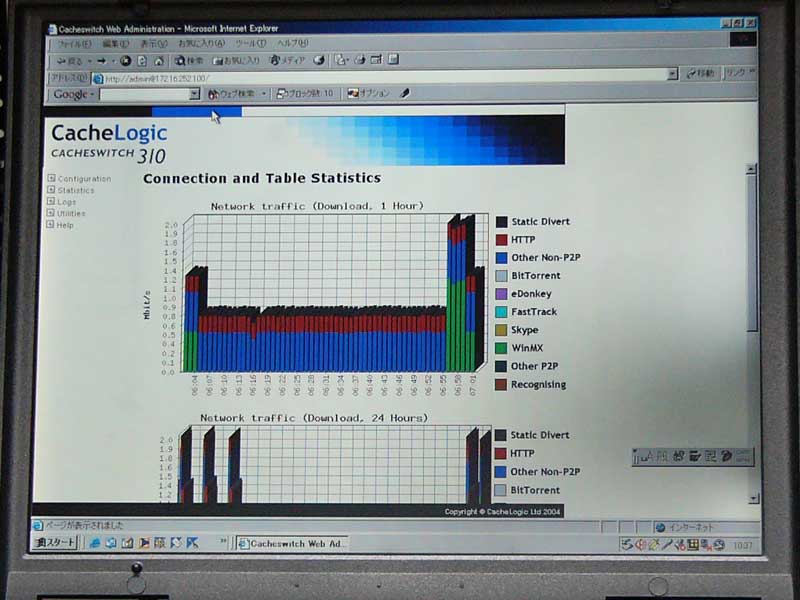
Task: Click the "Copyright © CacheLogic Ltd 2004" footer text
Action: 502,512
